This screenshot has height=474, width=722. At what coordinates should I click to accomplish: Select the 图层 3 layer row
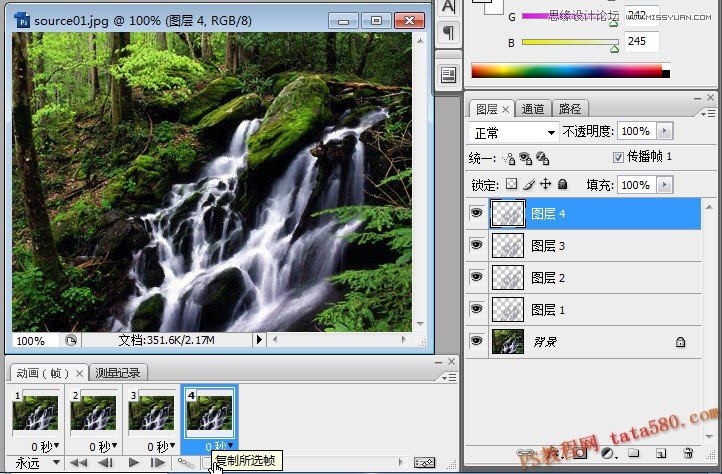(583, 246)
